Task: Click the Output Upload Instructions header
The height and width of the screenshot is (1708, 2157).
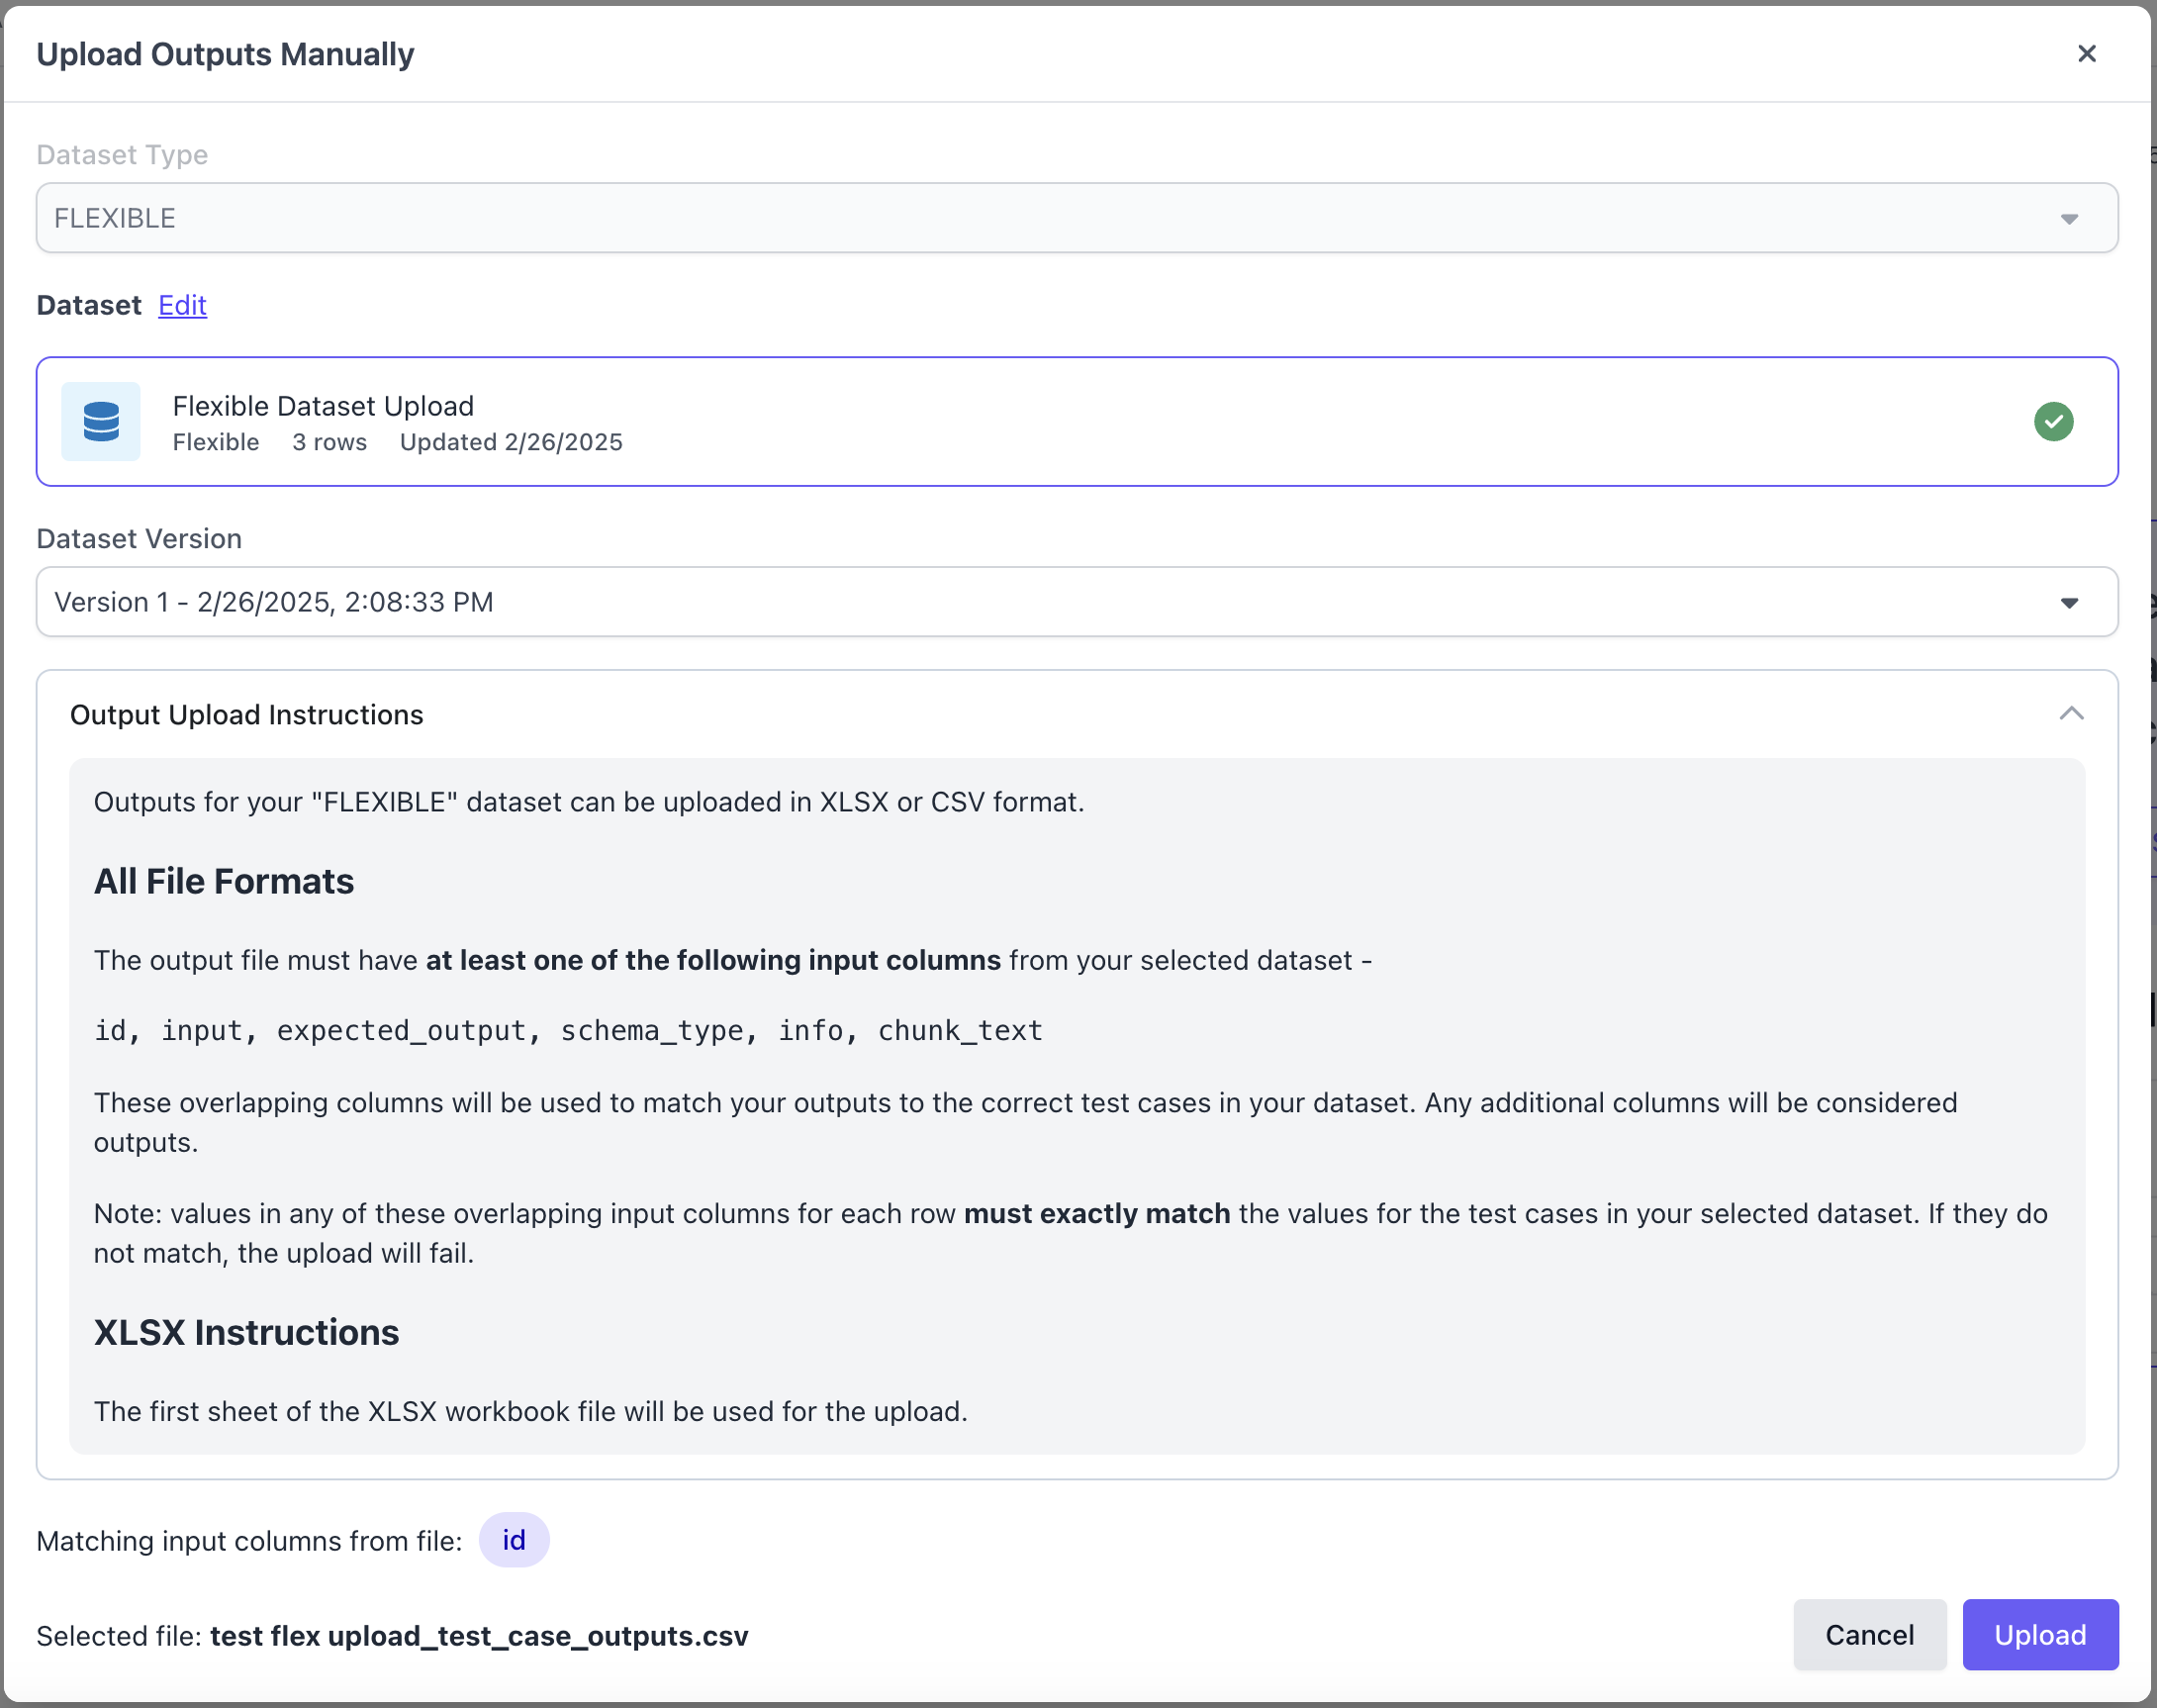Action: [x=247, y=715]
